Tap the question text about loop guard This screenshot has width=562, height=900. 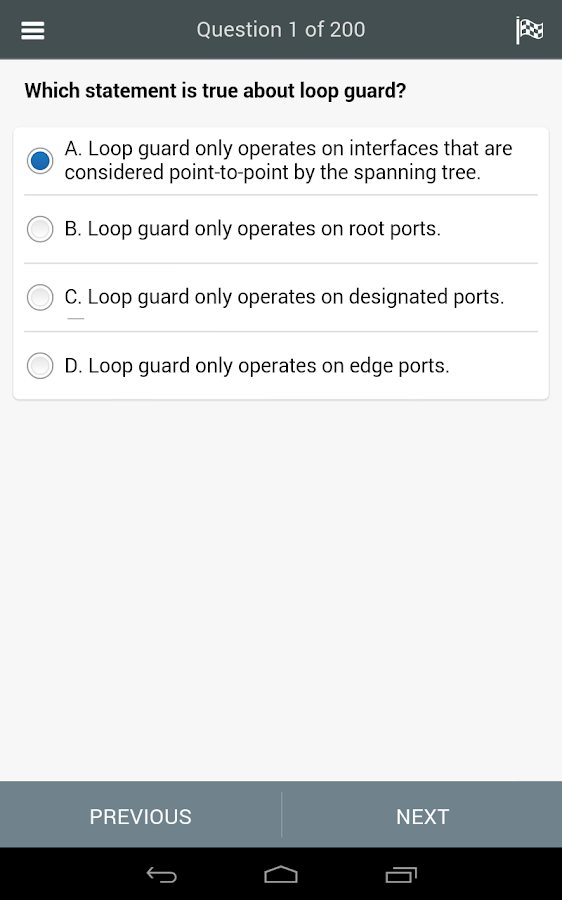[x=215, y=91]
